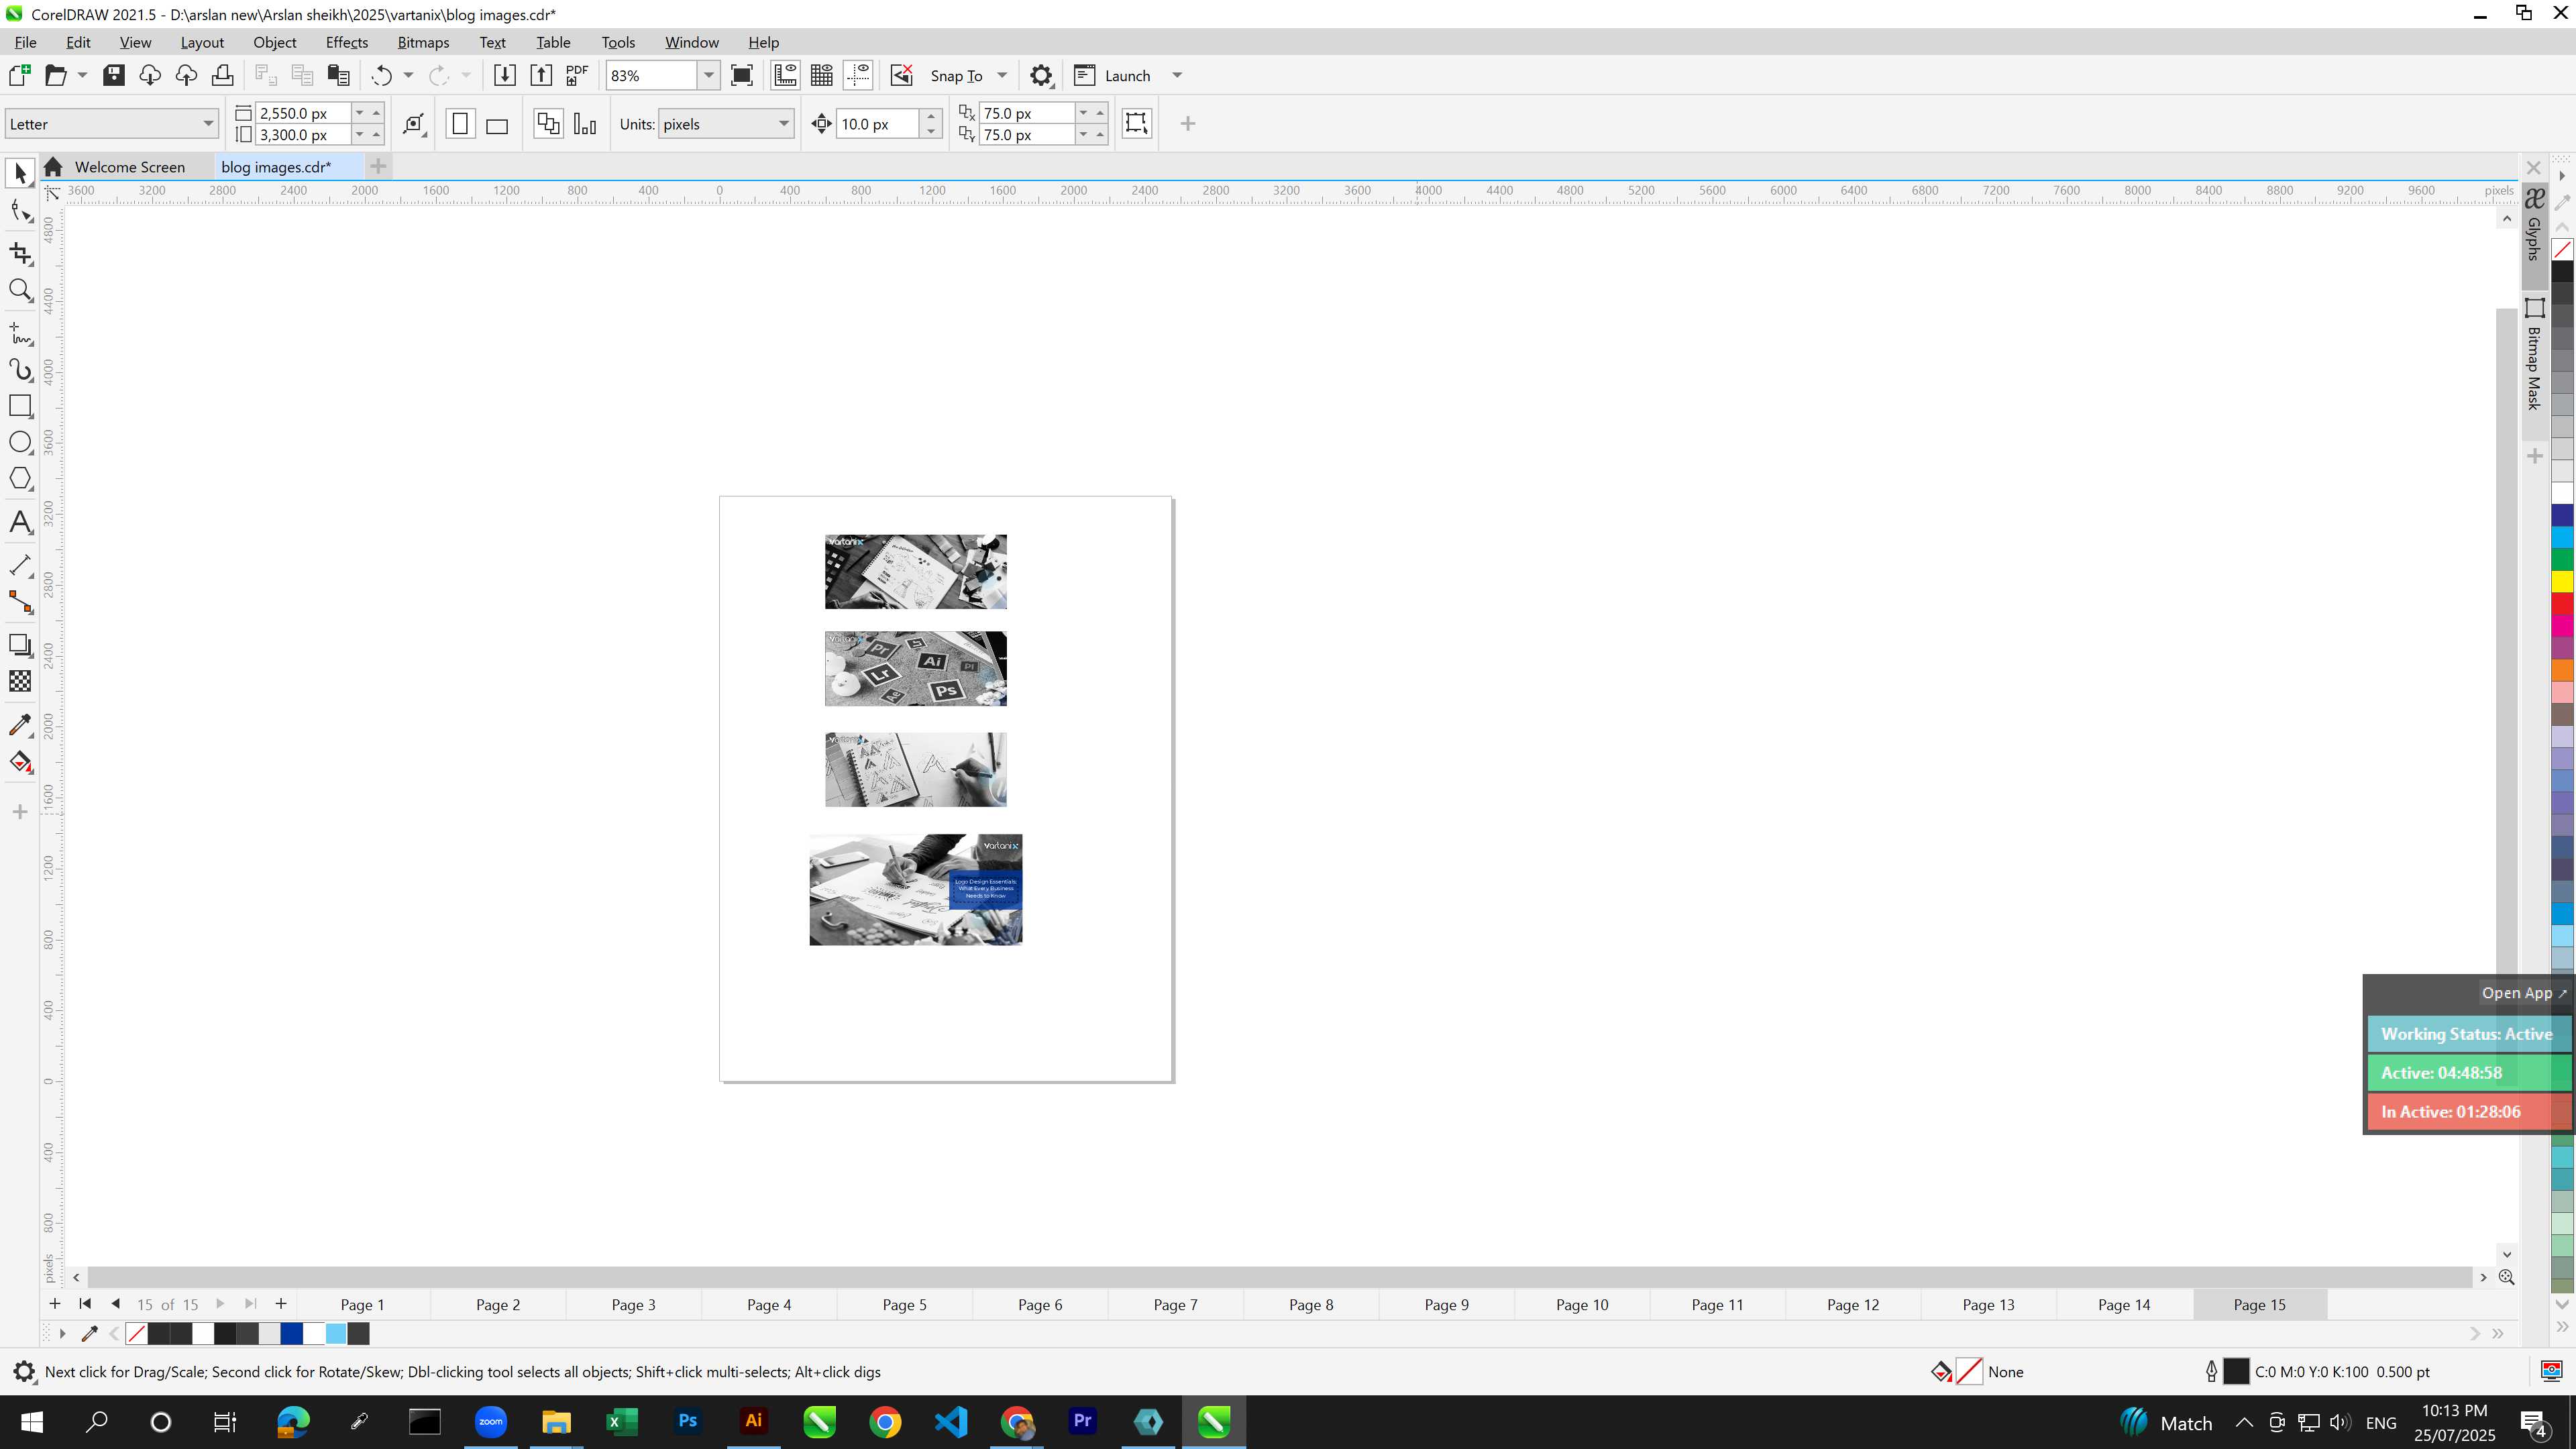This screenshot has height=1449, width=2576.
Task: Select the Crop tool
Action: pos(20,253)
